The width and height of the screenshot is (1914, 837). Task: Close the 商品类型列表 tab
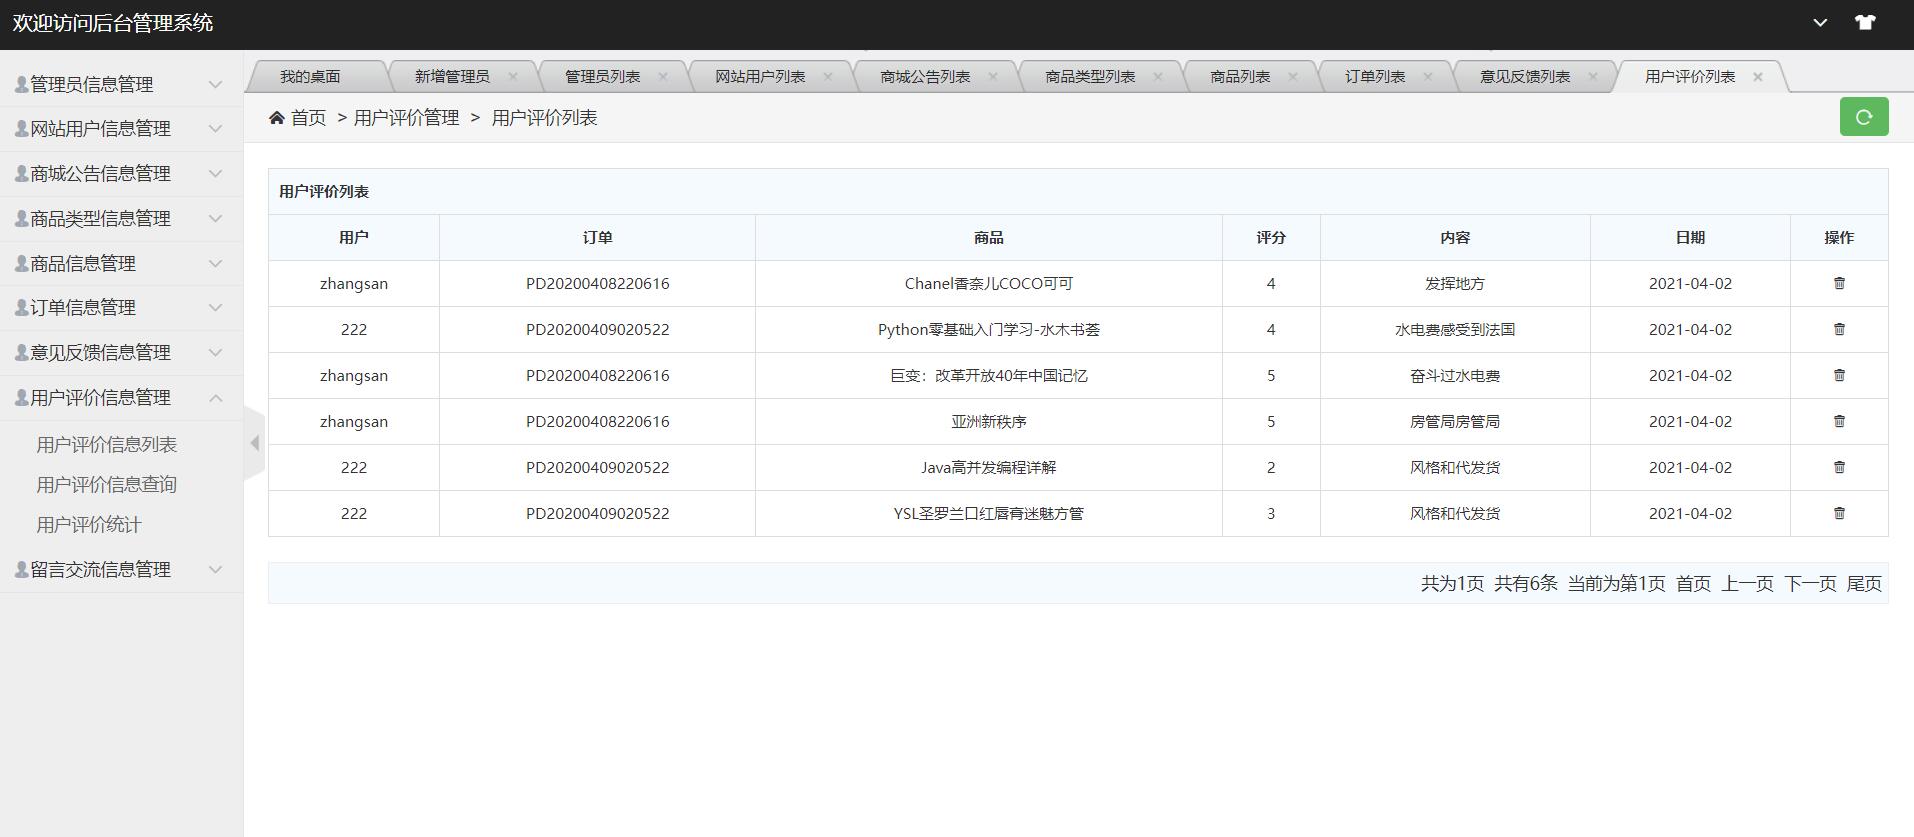click(x=1158, y=76)
